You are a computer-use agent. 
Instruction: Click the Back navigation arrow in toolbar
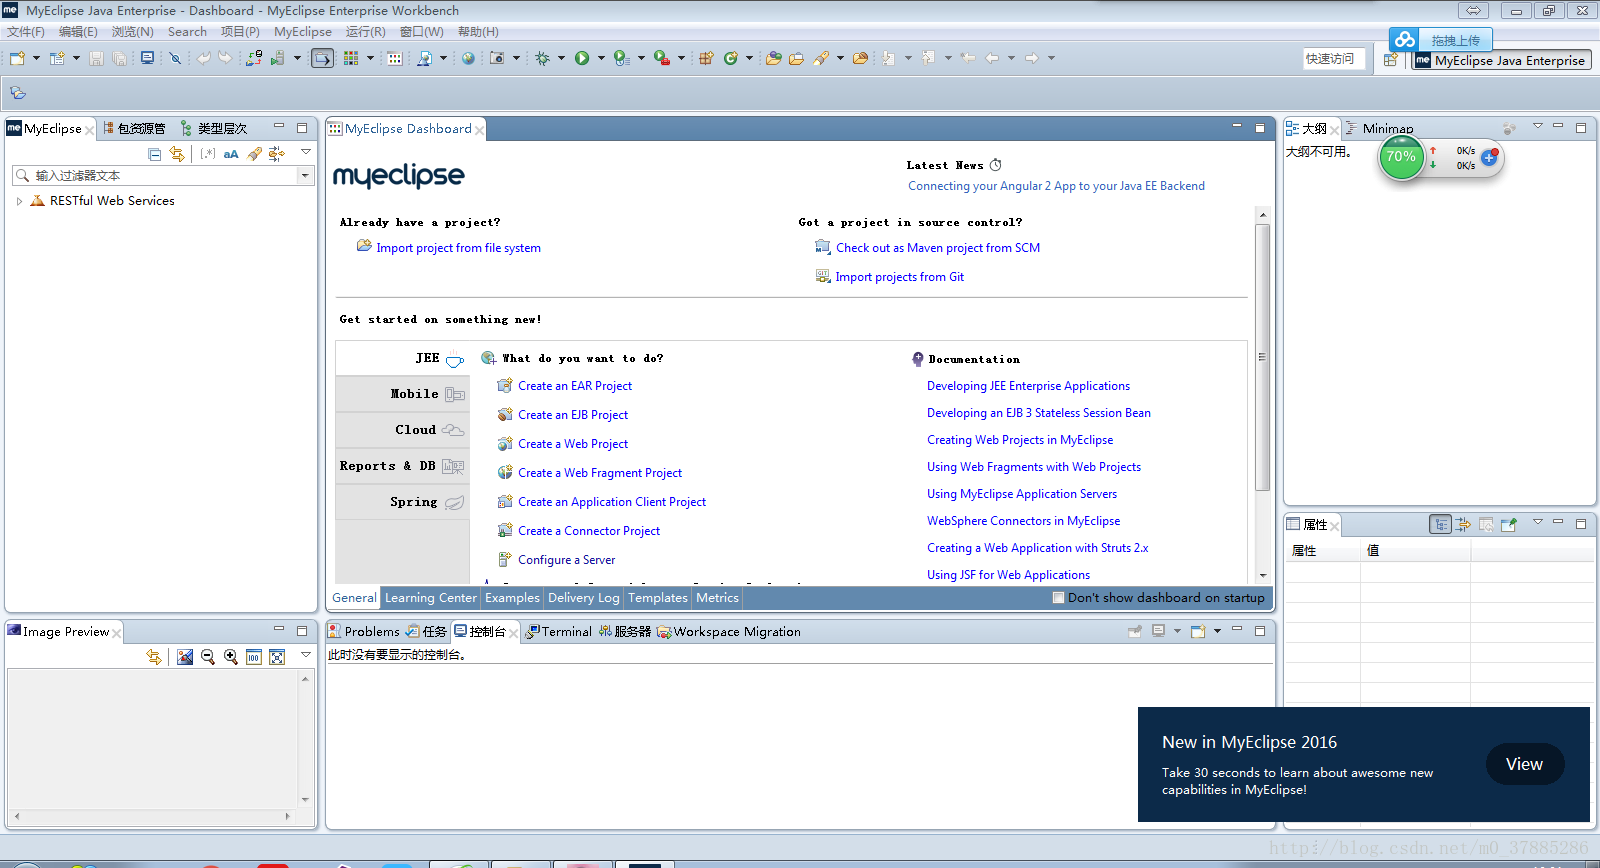pos(992,58)
